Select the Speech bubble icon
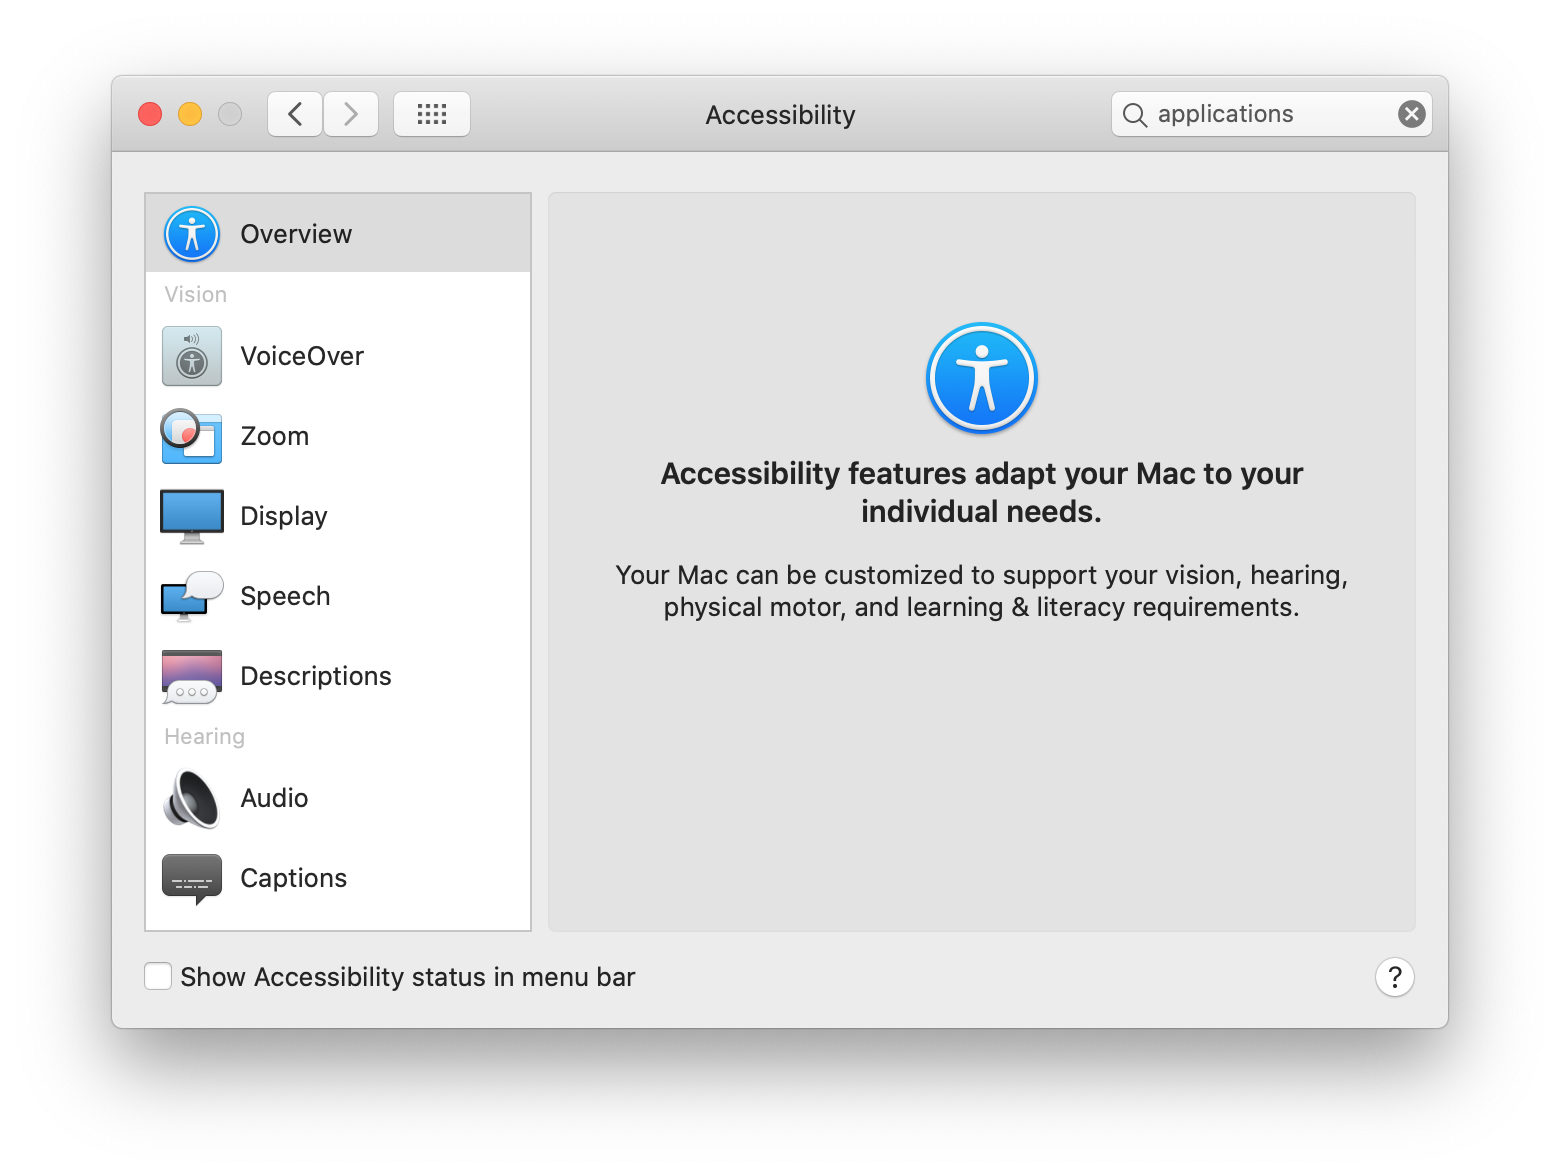This screenshot has height=1176, width=1560. click(192, 596)
